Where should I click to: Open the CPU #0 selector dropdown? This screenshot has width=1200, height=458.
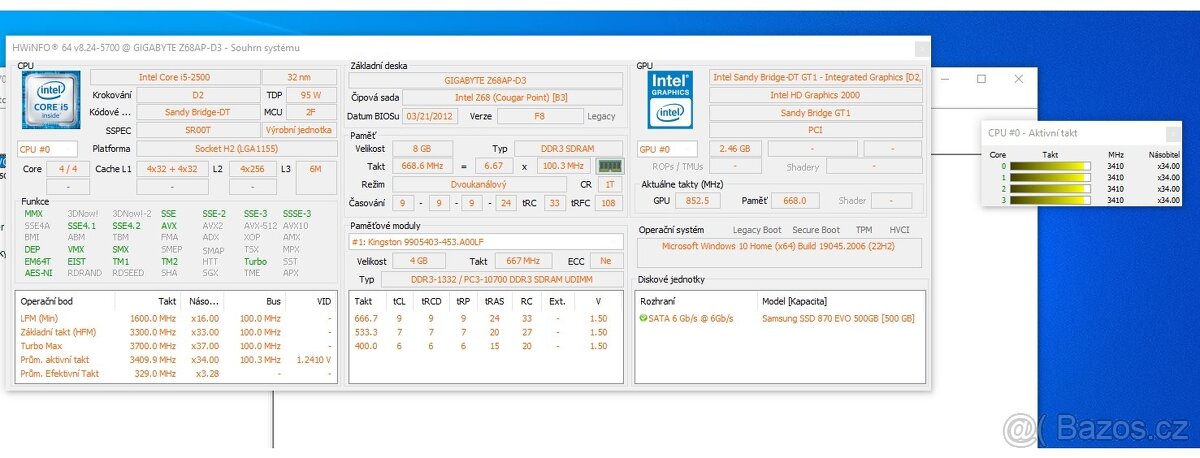coord(47,148)
